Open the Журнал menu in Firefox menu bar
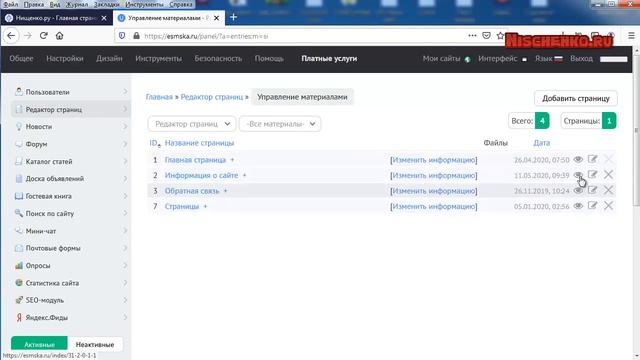Image resolution: width=640 pixels, height=360 pixels. 77,4
